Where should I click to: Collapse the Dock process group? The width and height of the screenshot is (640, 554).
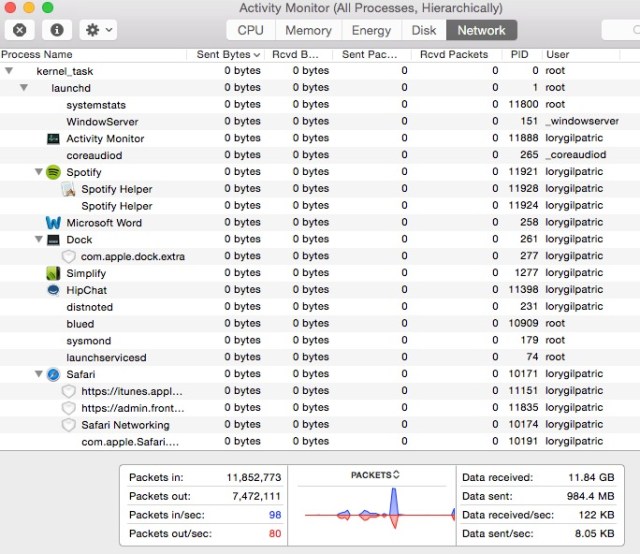[39, 239]
